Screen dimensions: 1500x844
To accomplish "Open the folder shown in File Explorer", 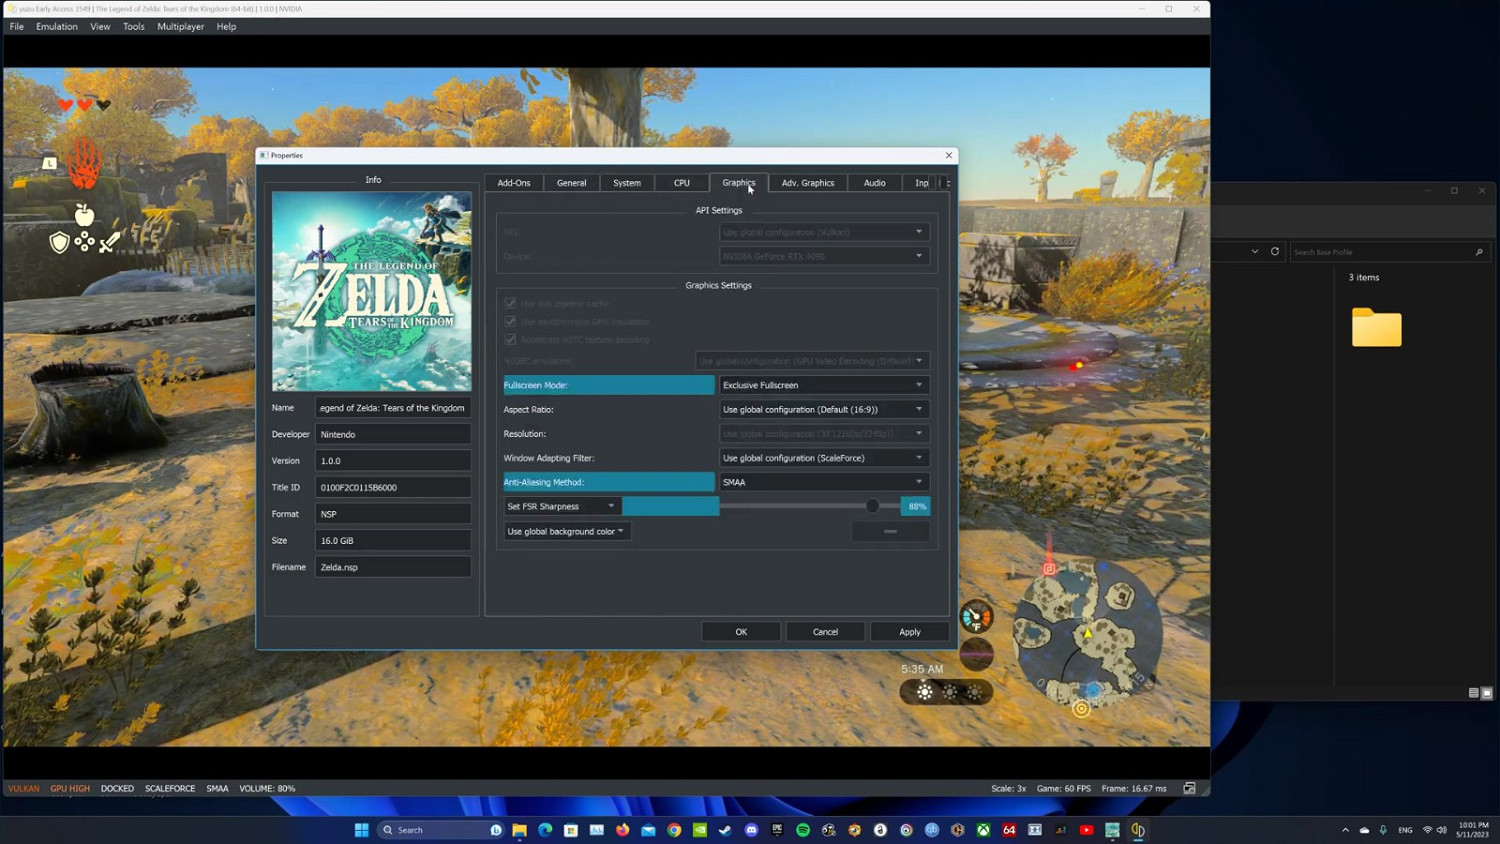I will (x=1377, y=328).
